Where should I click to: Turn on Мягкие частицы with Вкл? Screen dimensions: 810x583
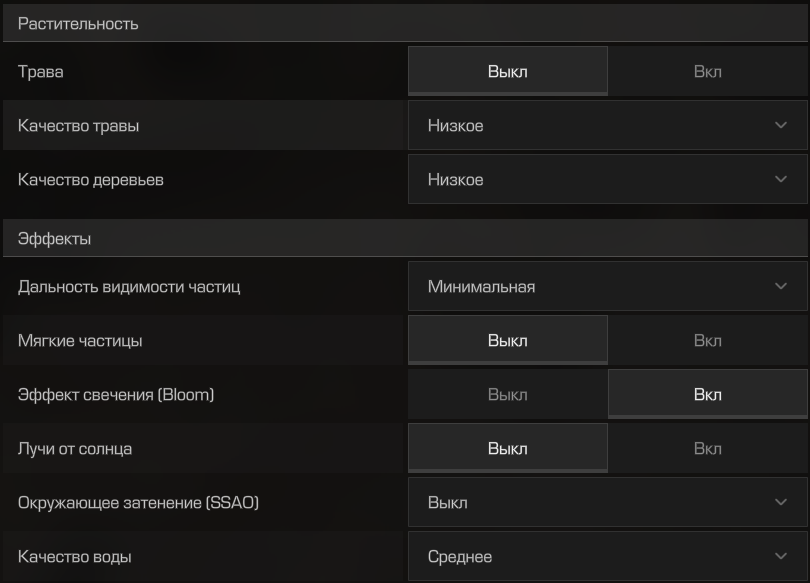tap(708, 340)
